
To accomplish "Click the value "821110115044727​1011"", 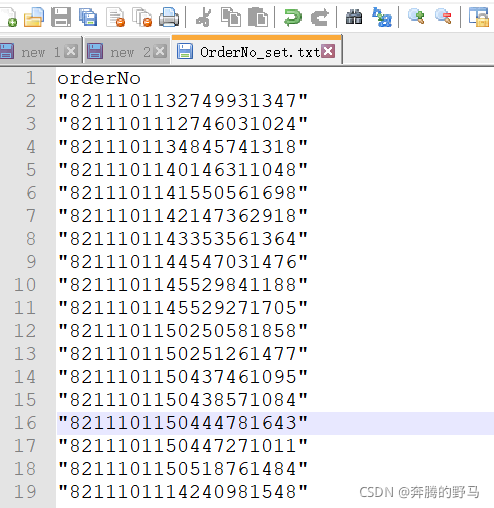I will 183,446.
